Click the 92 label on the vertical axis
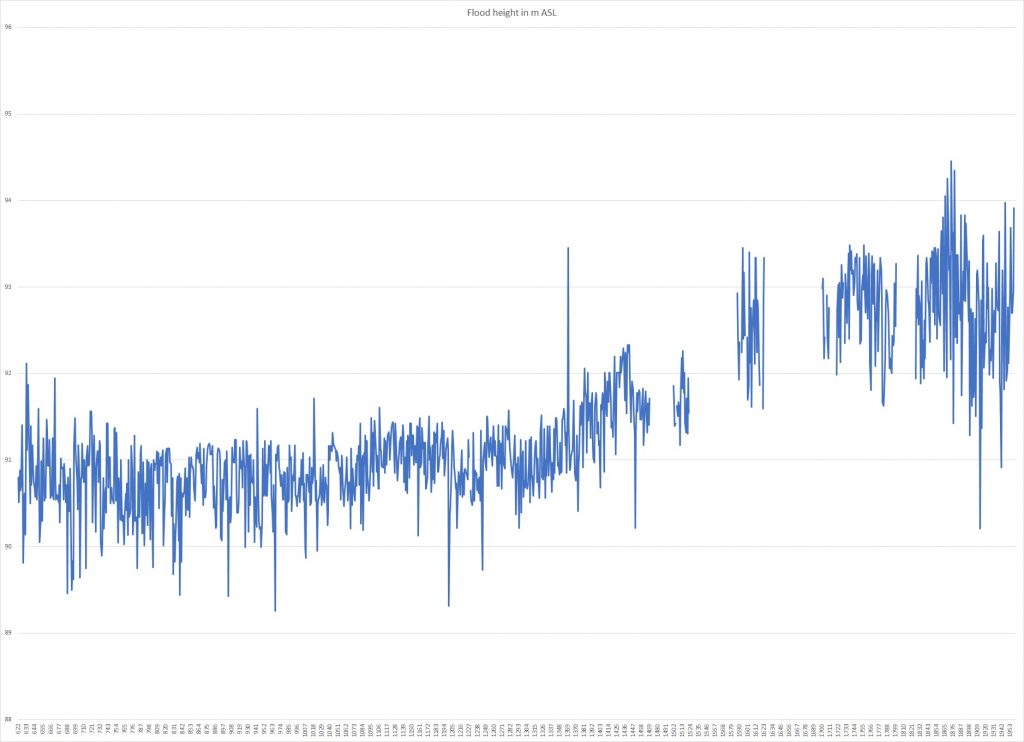1024x742 pixels. [8, 373]
